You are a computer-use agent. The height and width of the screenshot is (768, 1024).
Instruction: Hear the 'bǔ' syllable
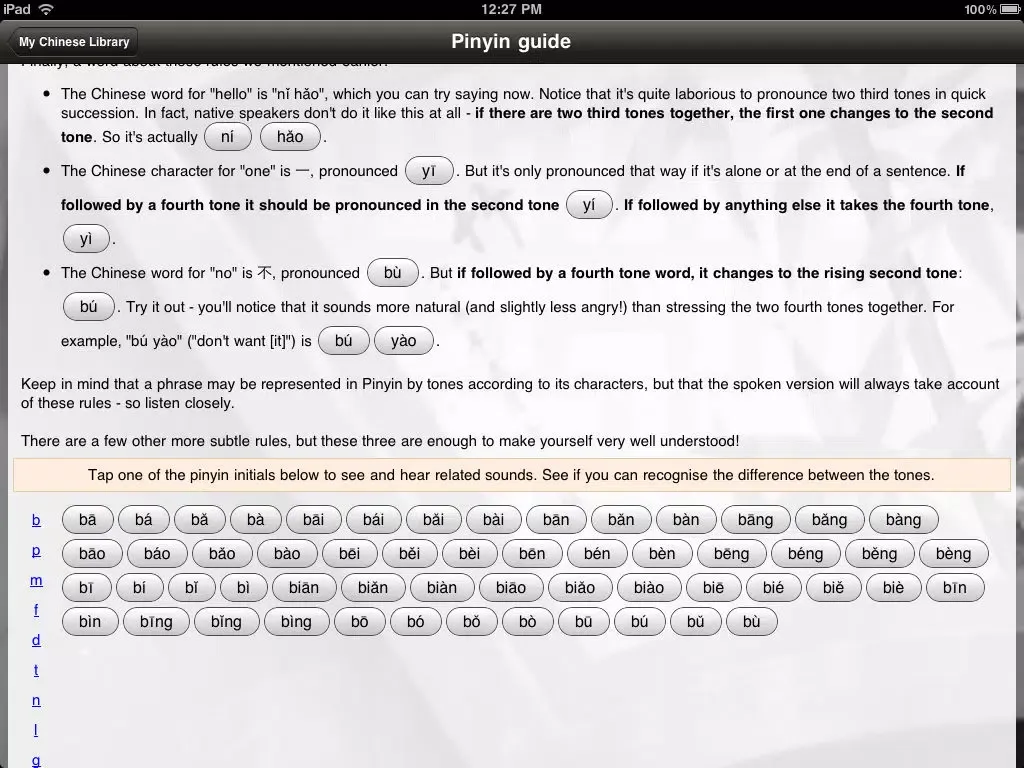pyautogui.click(x=696, y=621)
